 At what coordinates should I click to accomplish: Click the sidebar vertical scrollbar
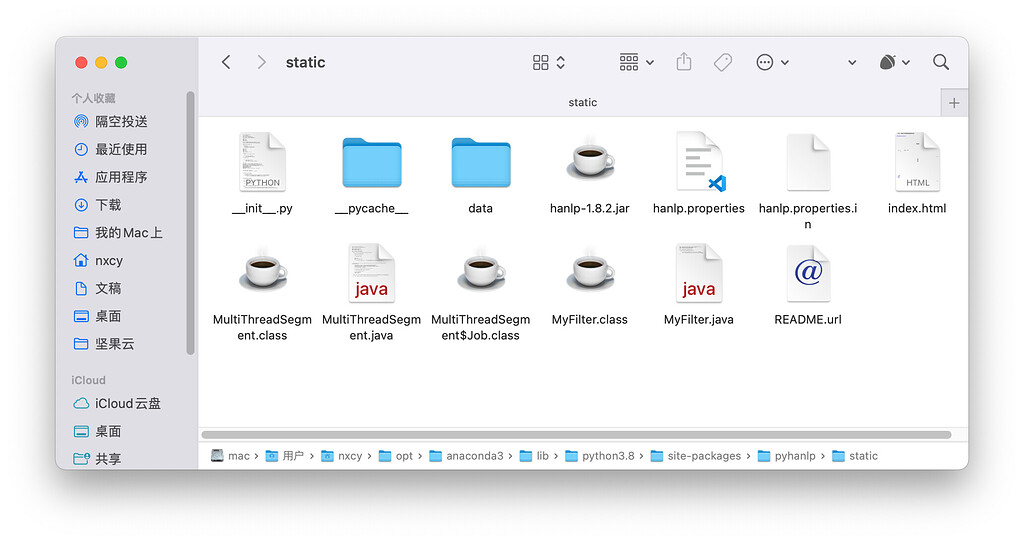point(190,223)
